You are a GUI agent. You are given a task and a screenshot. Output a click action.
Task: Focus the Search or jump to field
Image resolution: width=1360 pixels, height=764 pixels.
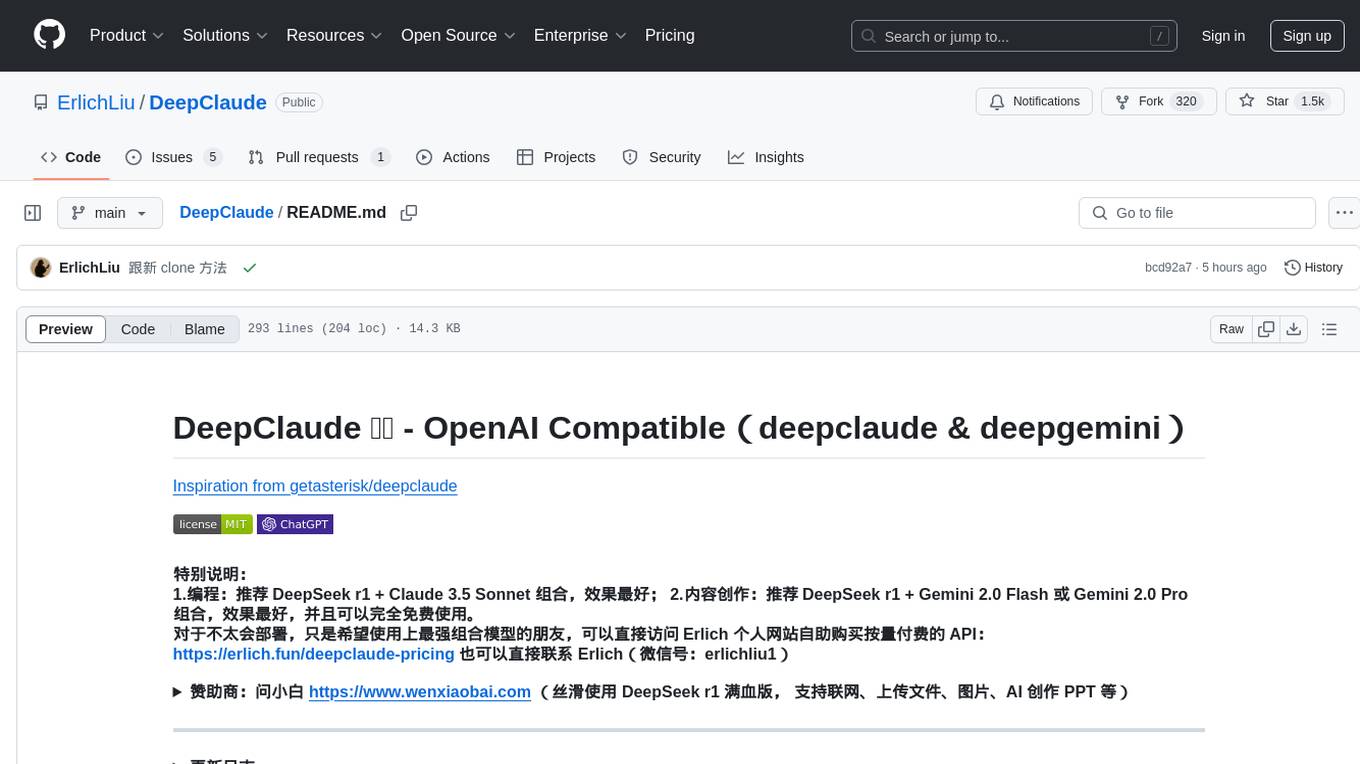[1014, 36]
